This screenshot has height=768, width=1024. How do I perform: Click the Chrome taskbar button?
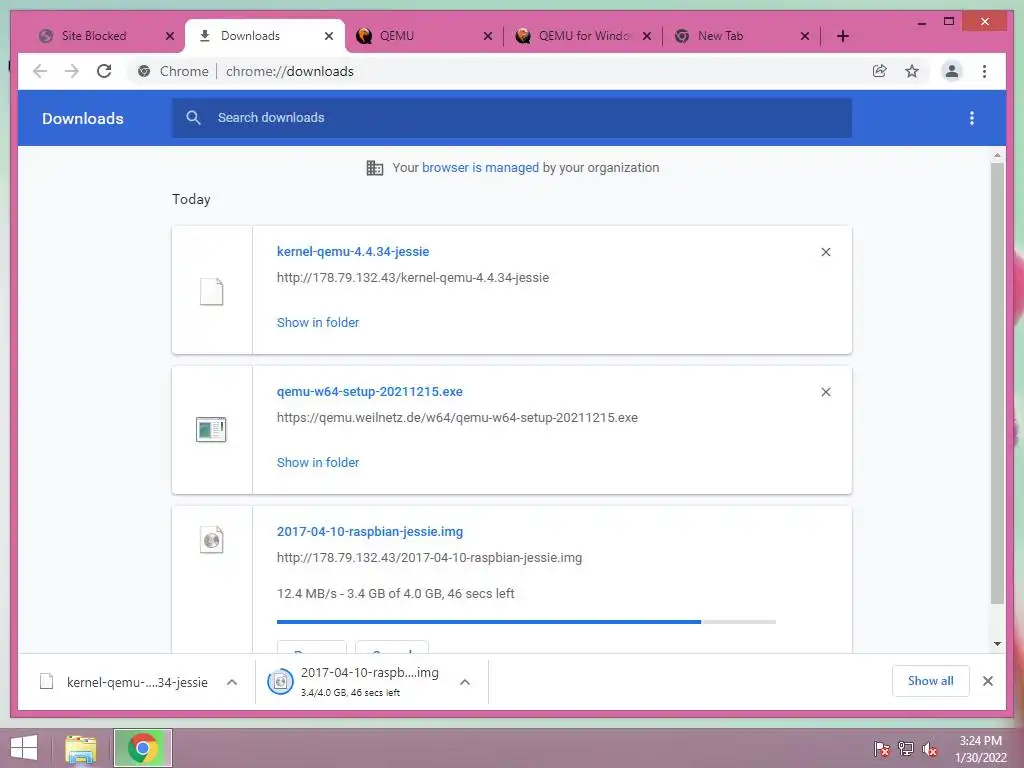coord(143,748)
